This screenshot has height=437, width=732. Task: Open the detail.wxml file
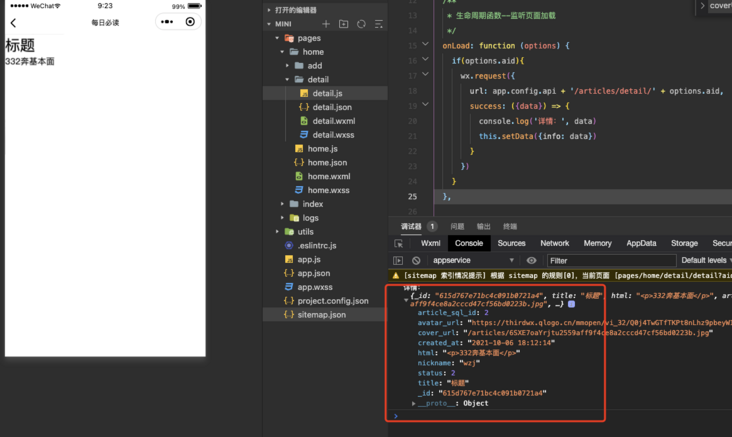point(333,121)
